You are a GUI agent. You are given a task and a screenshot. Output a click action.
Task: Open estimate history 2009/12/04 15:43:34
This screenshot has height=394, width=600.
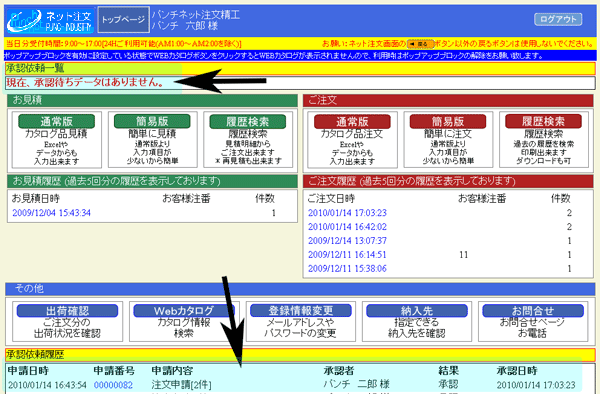51,213
